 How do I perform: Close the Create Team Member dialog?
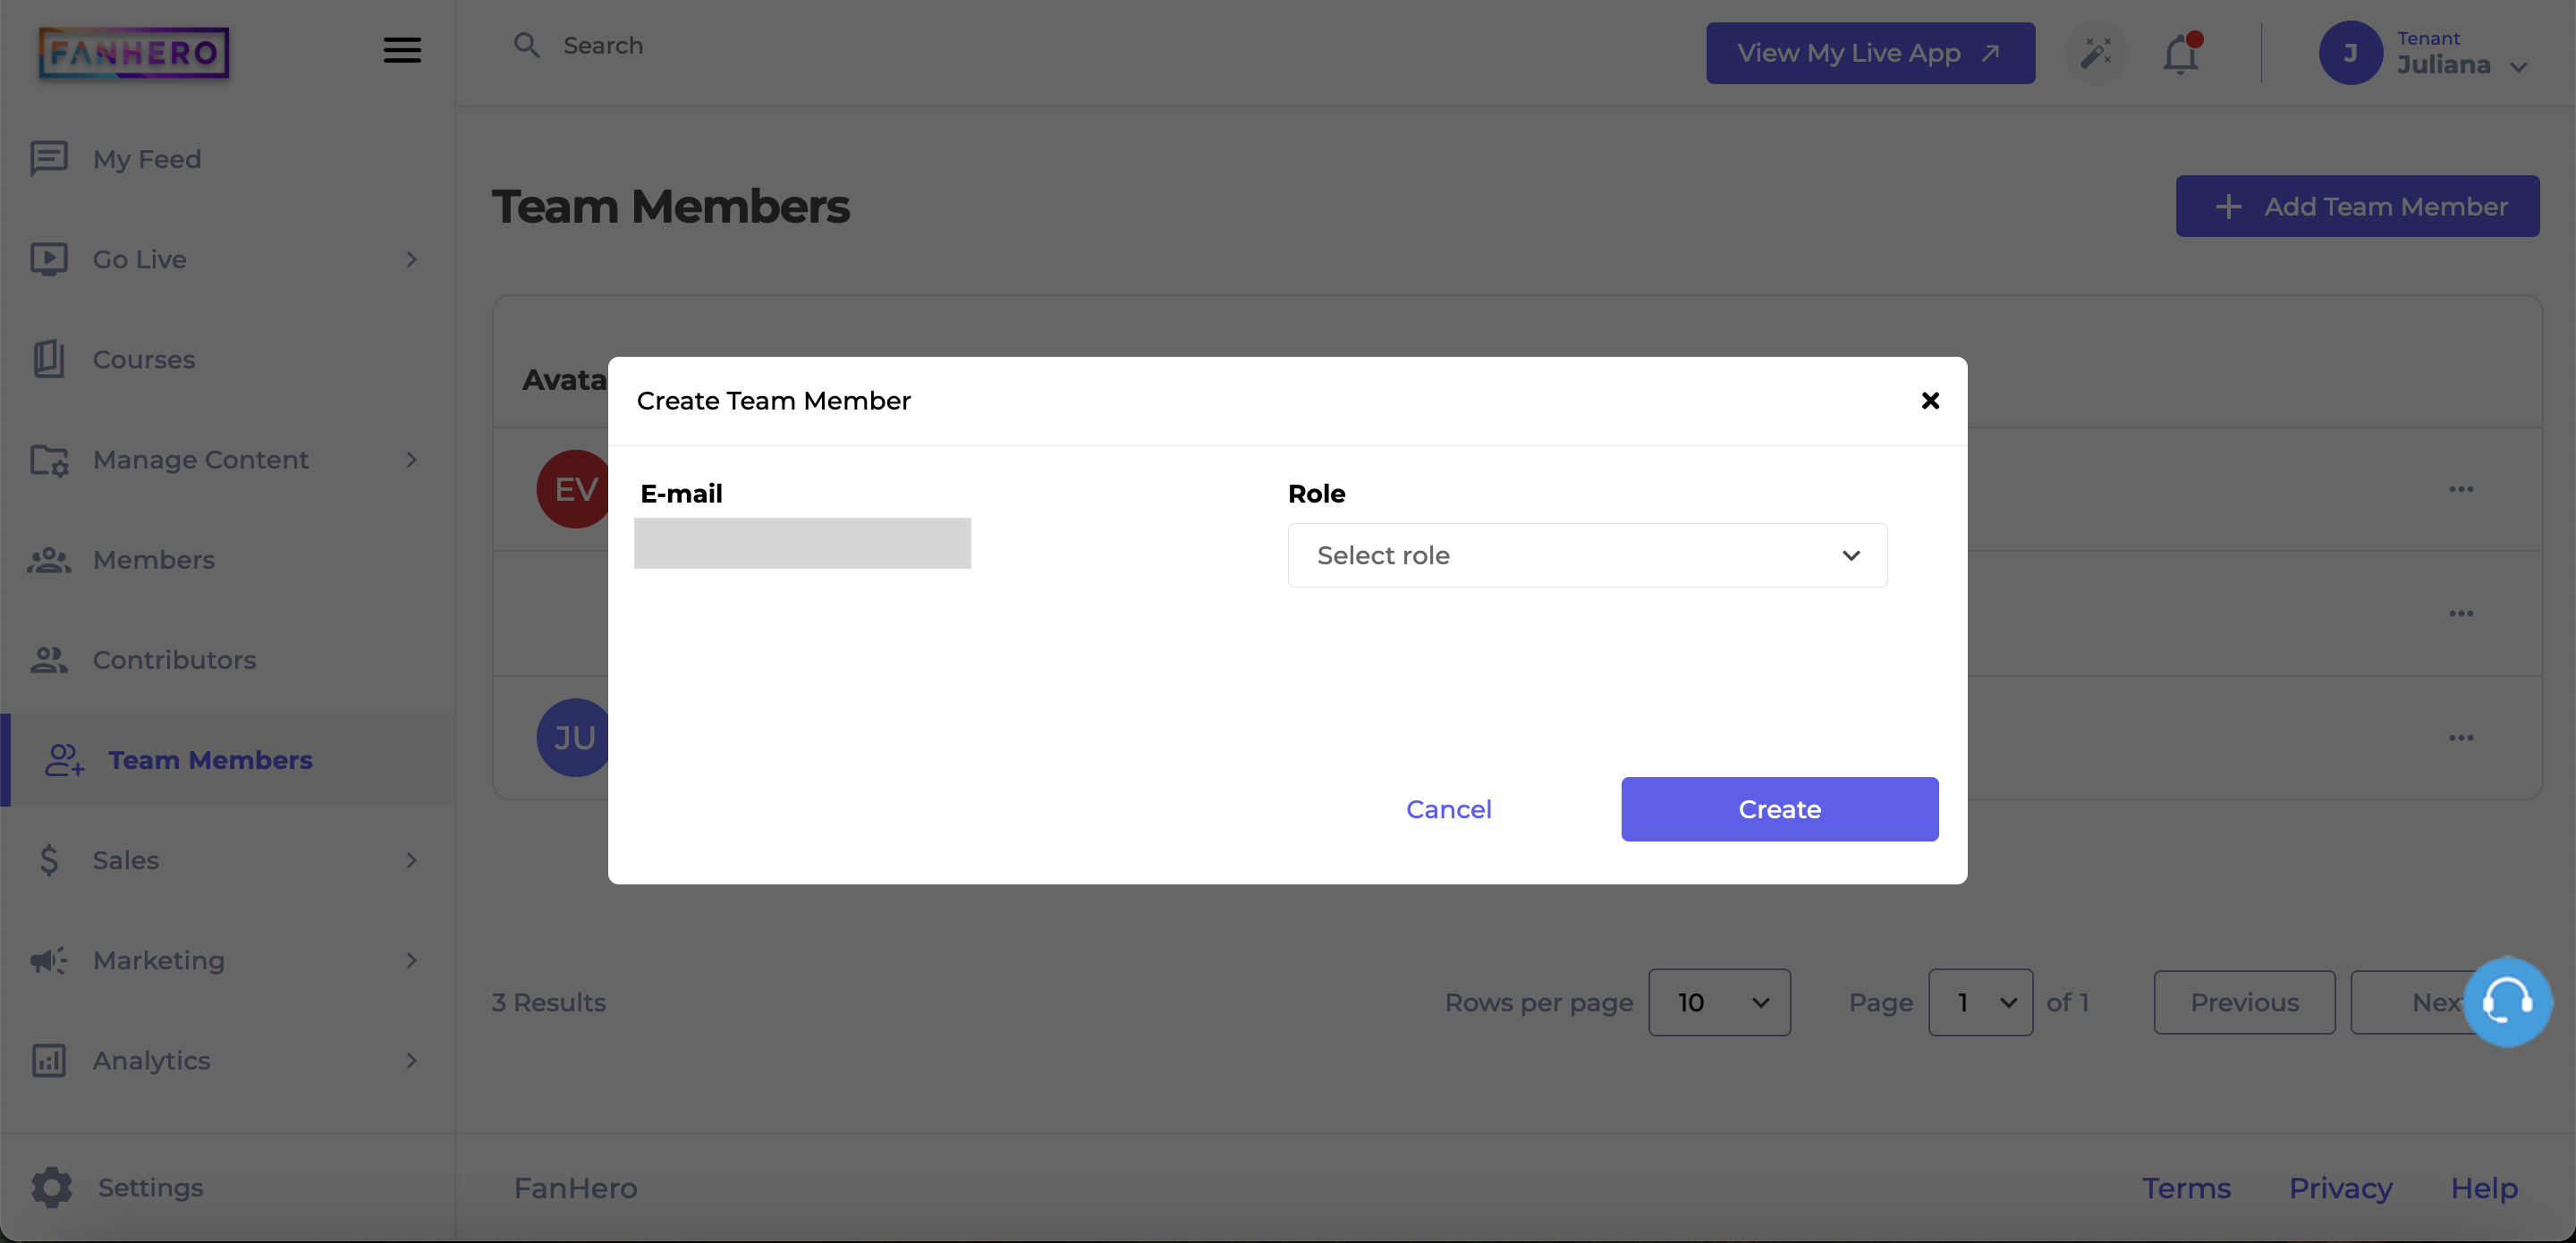click(x=1930, y=401)
